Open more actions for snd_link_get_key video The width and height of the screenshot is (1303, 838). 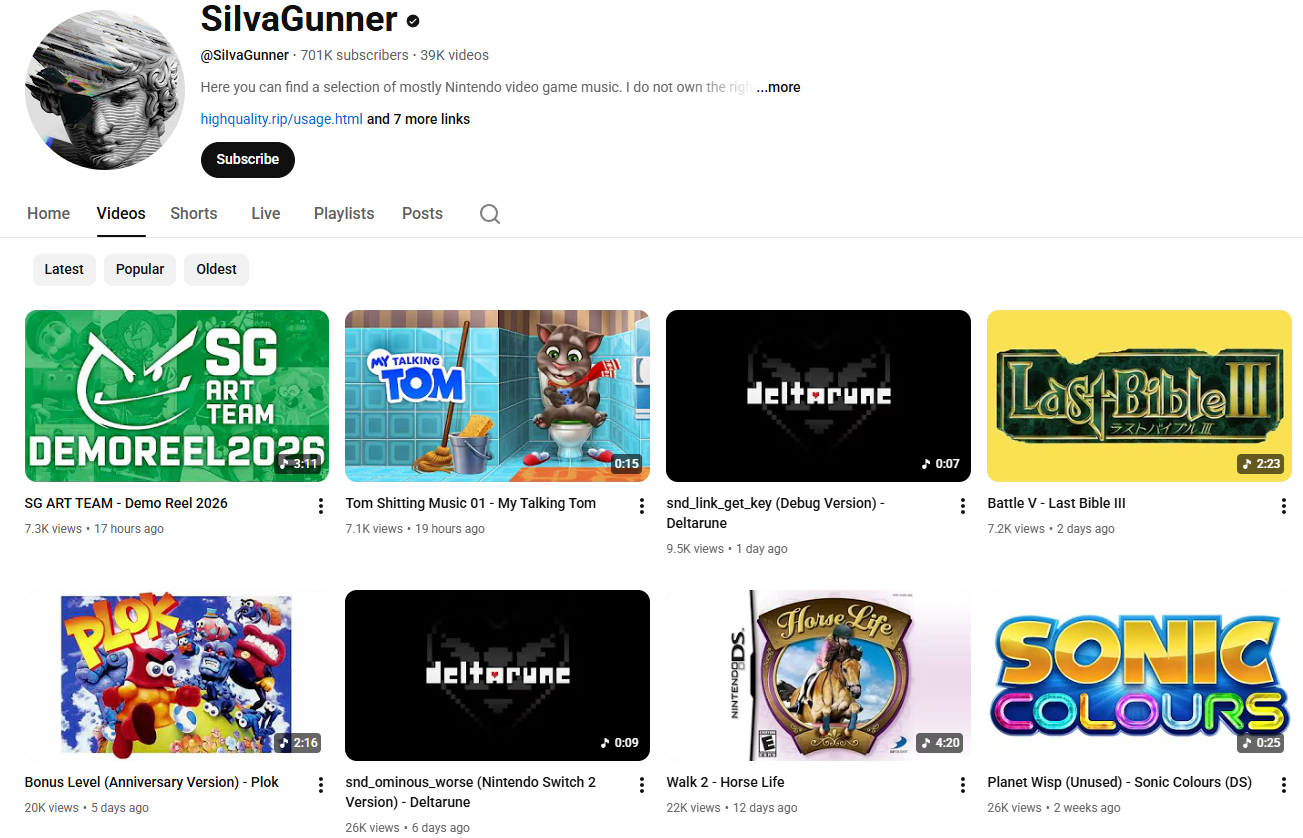(x=963, y=506)
